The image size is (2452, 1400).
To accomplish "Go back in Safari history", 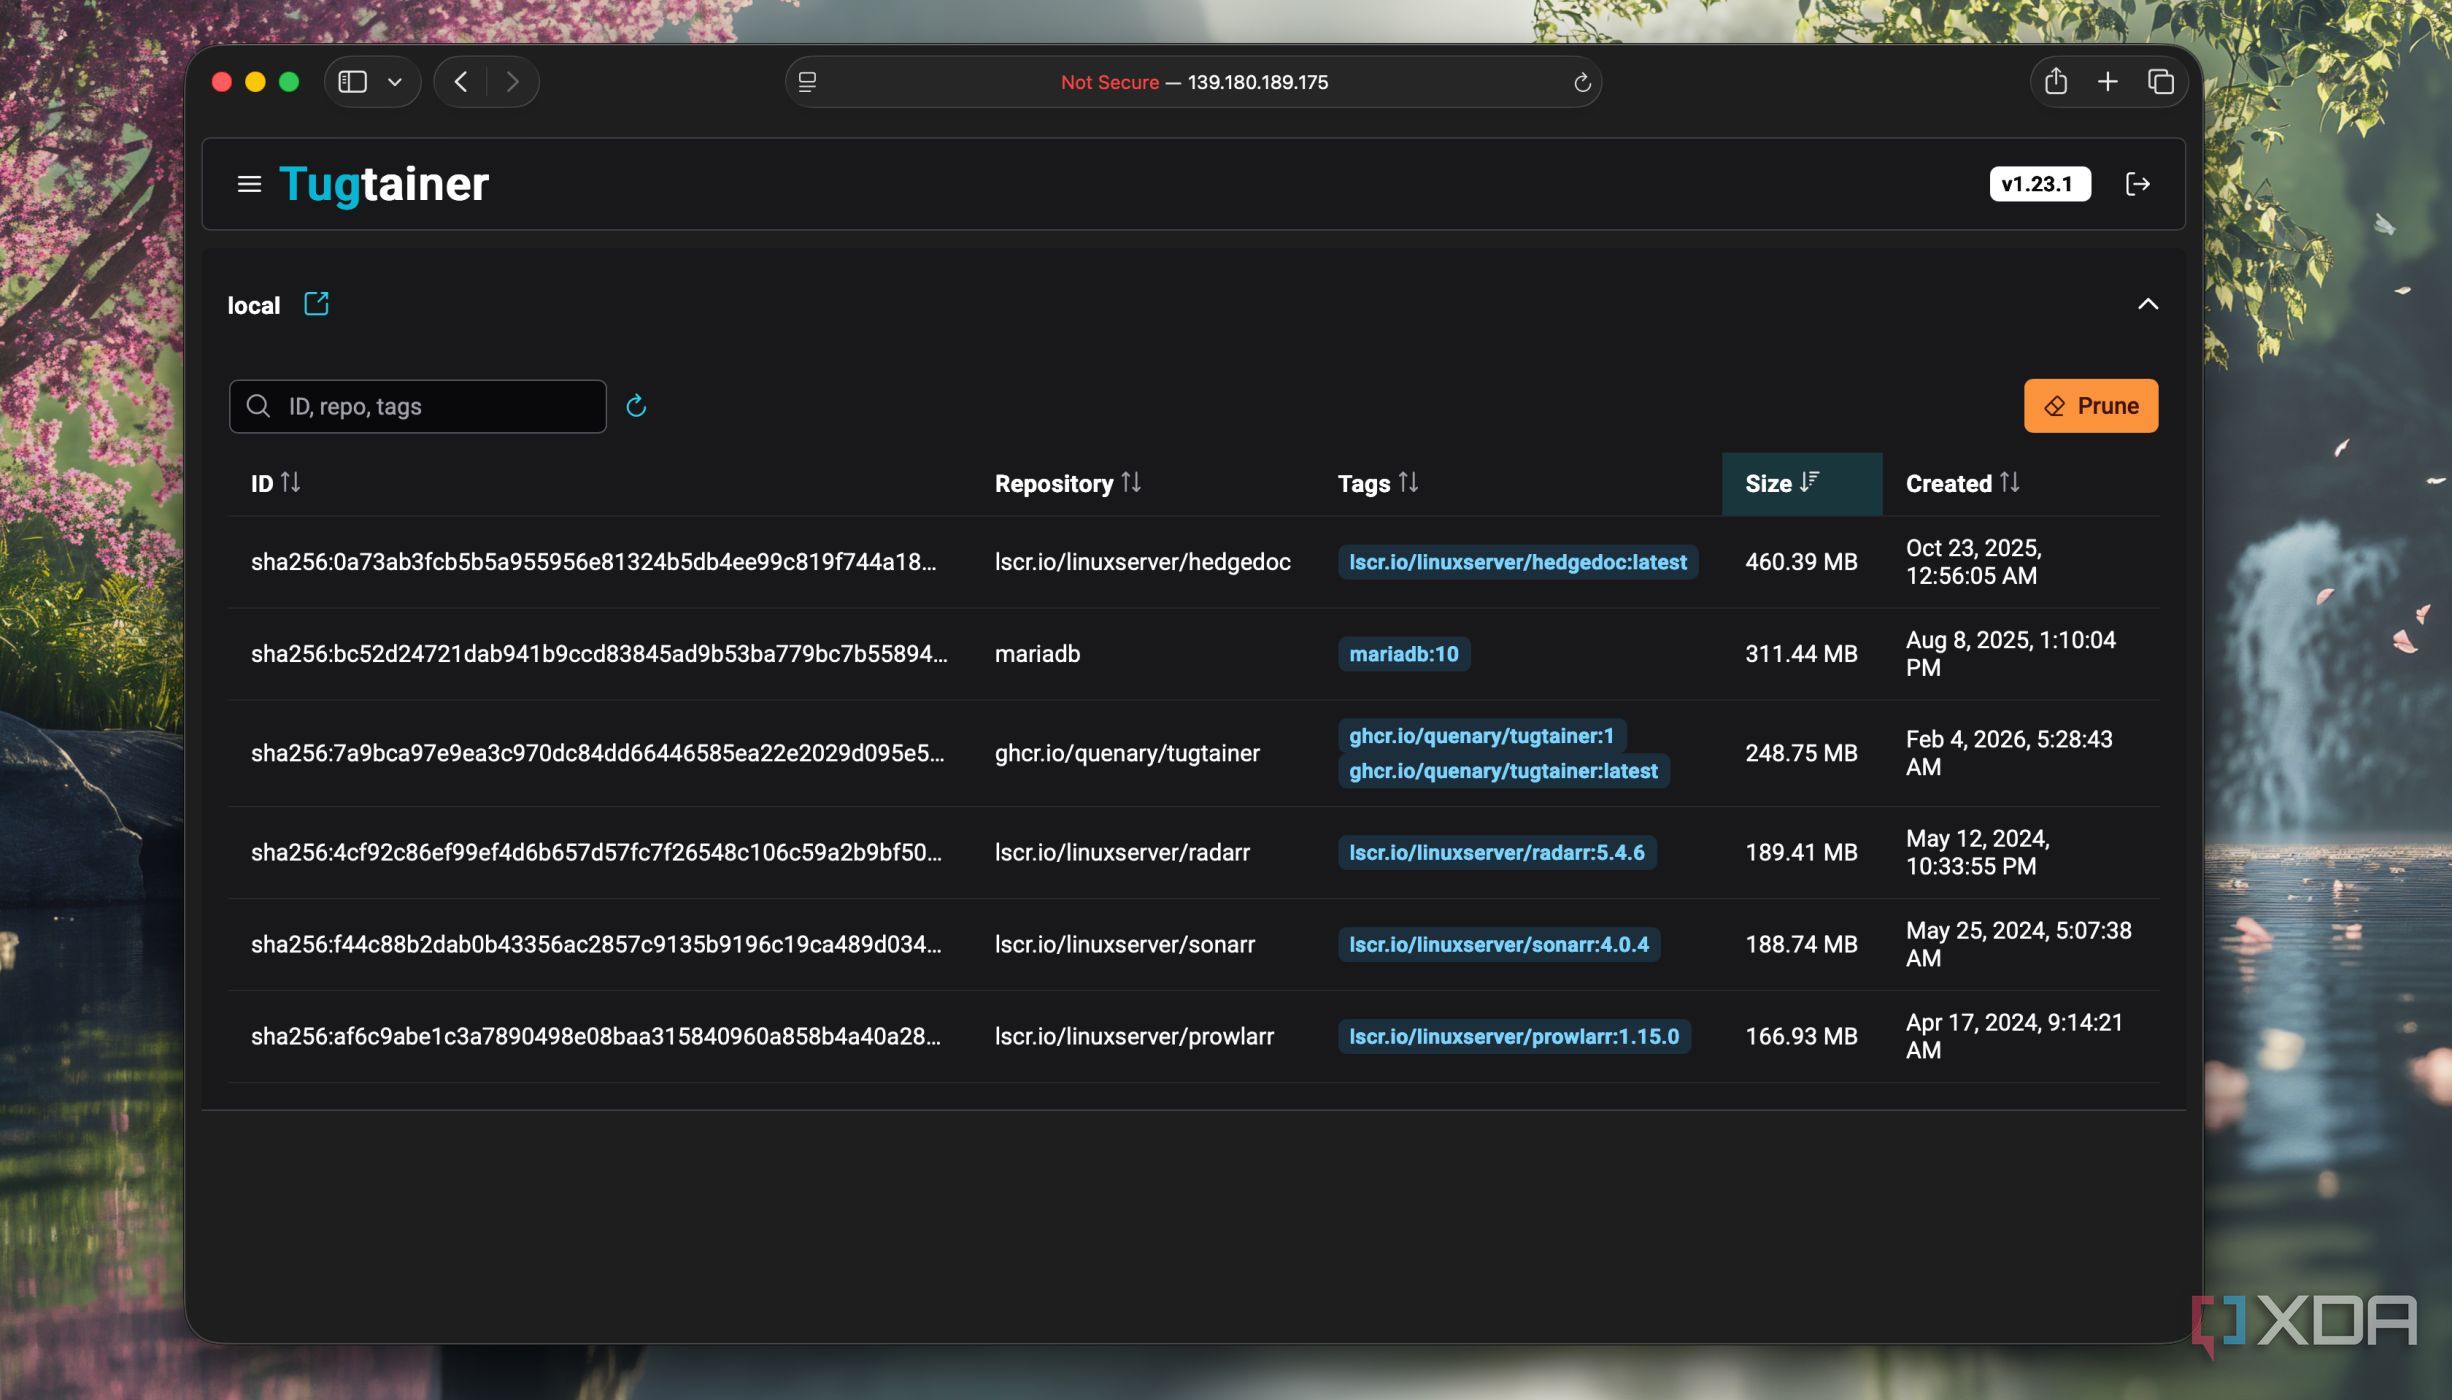I will click(x=461, y=82).
